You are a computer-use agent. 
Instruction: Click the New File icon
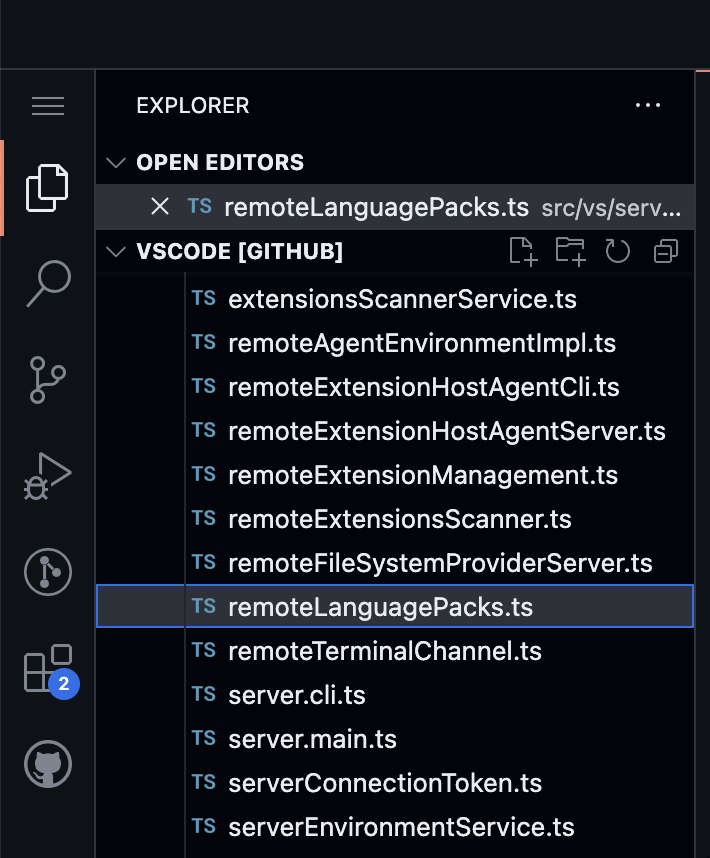tap(521, 251)
